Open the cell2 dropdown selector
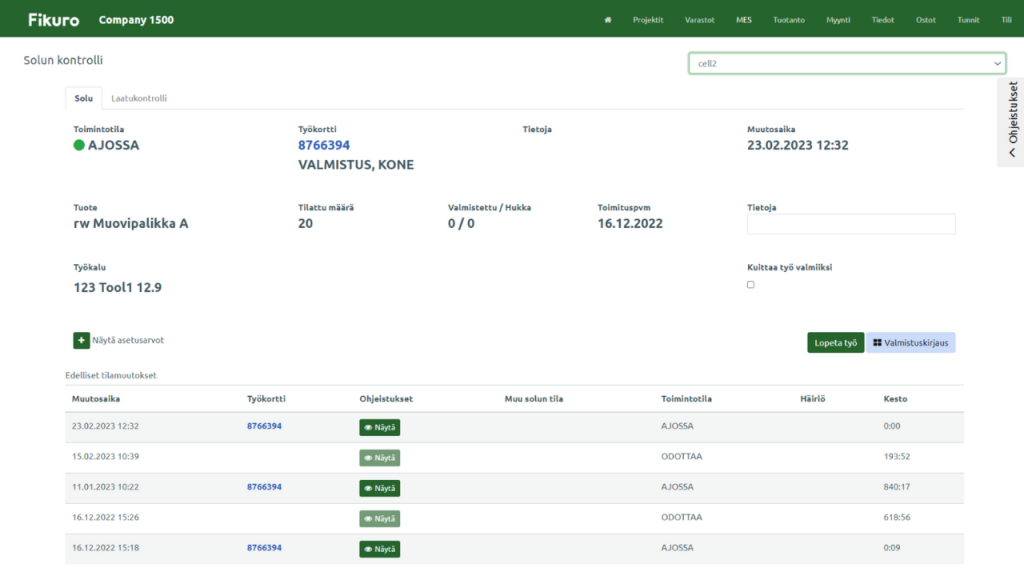Screen dimensions: 1024x576 [846, 63]
